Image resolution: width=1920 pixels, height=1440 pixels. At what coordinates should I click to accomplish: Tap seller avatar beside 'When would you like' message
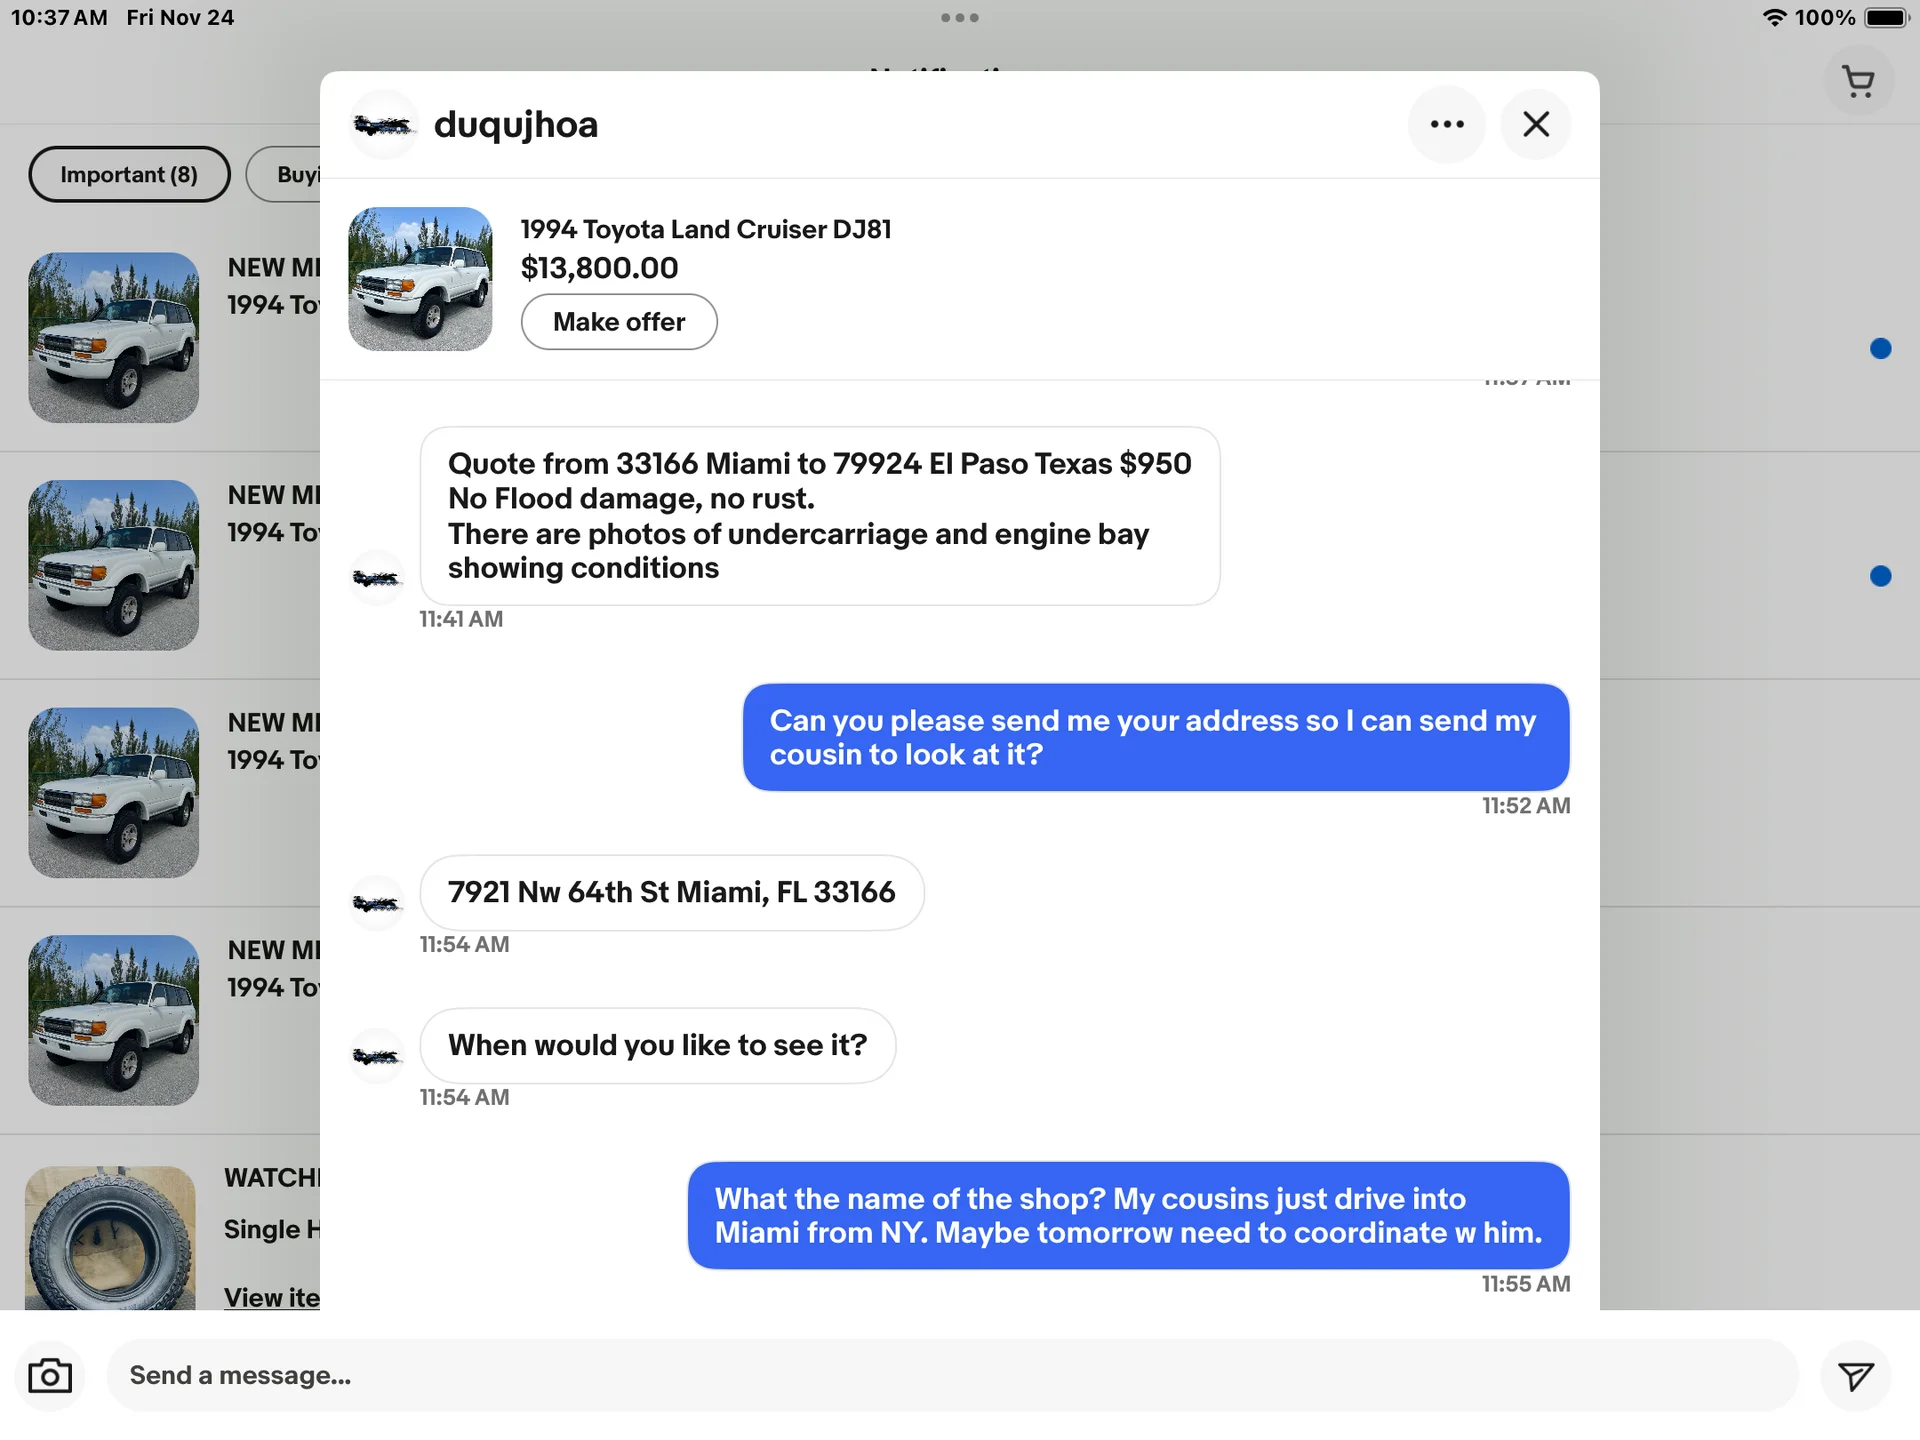click(x=376, y=1057)
